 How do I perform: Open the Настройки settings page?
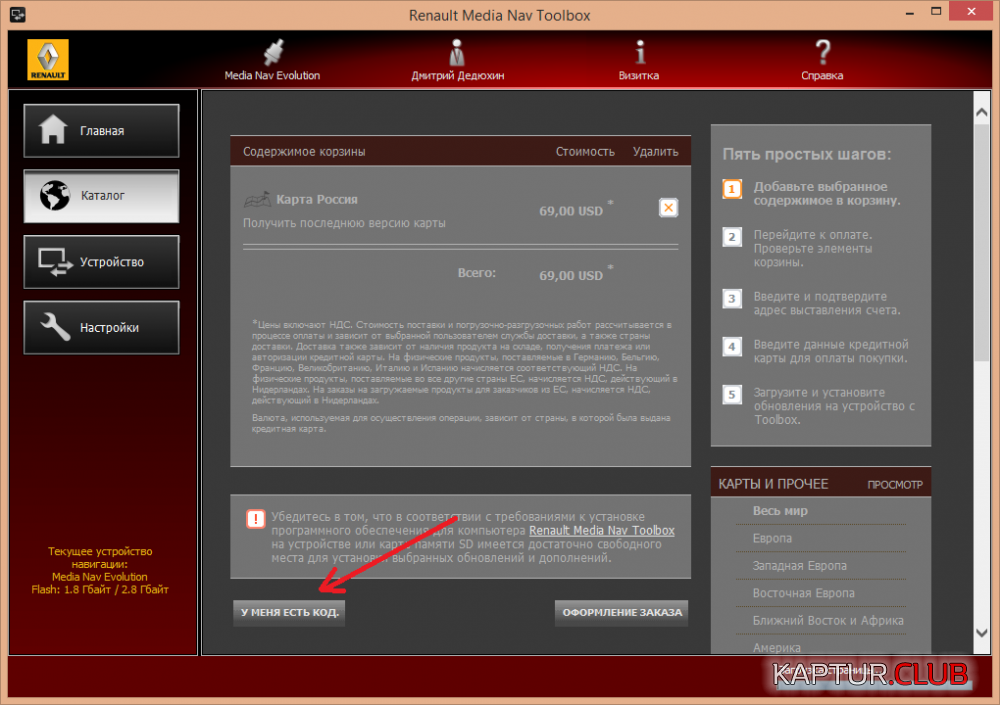point(101,327)
